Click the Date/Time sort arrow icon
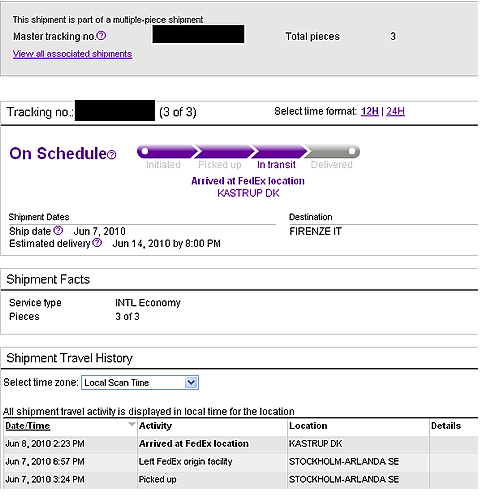 [x=132, y=424]
